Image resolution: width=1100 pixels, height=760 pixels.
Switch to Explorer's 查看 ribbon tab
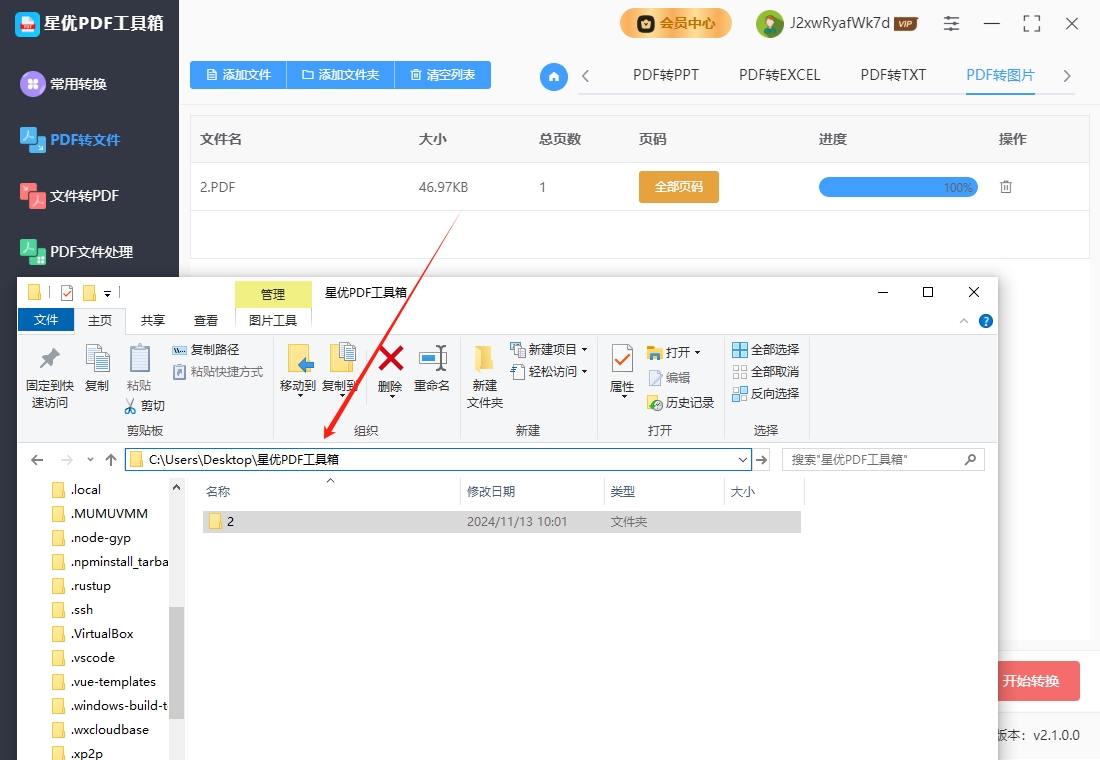coord(206,321)
